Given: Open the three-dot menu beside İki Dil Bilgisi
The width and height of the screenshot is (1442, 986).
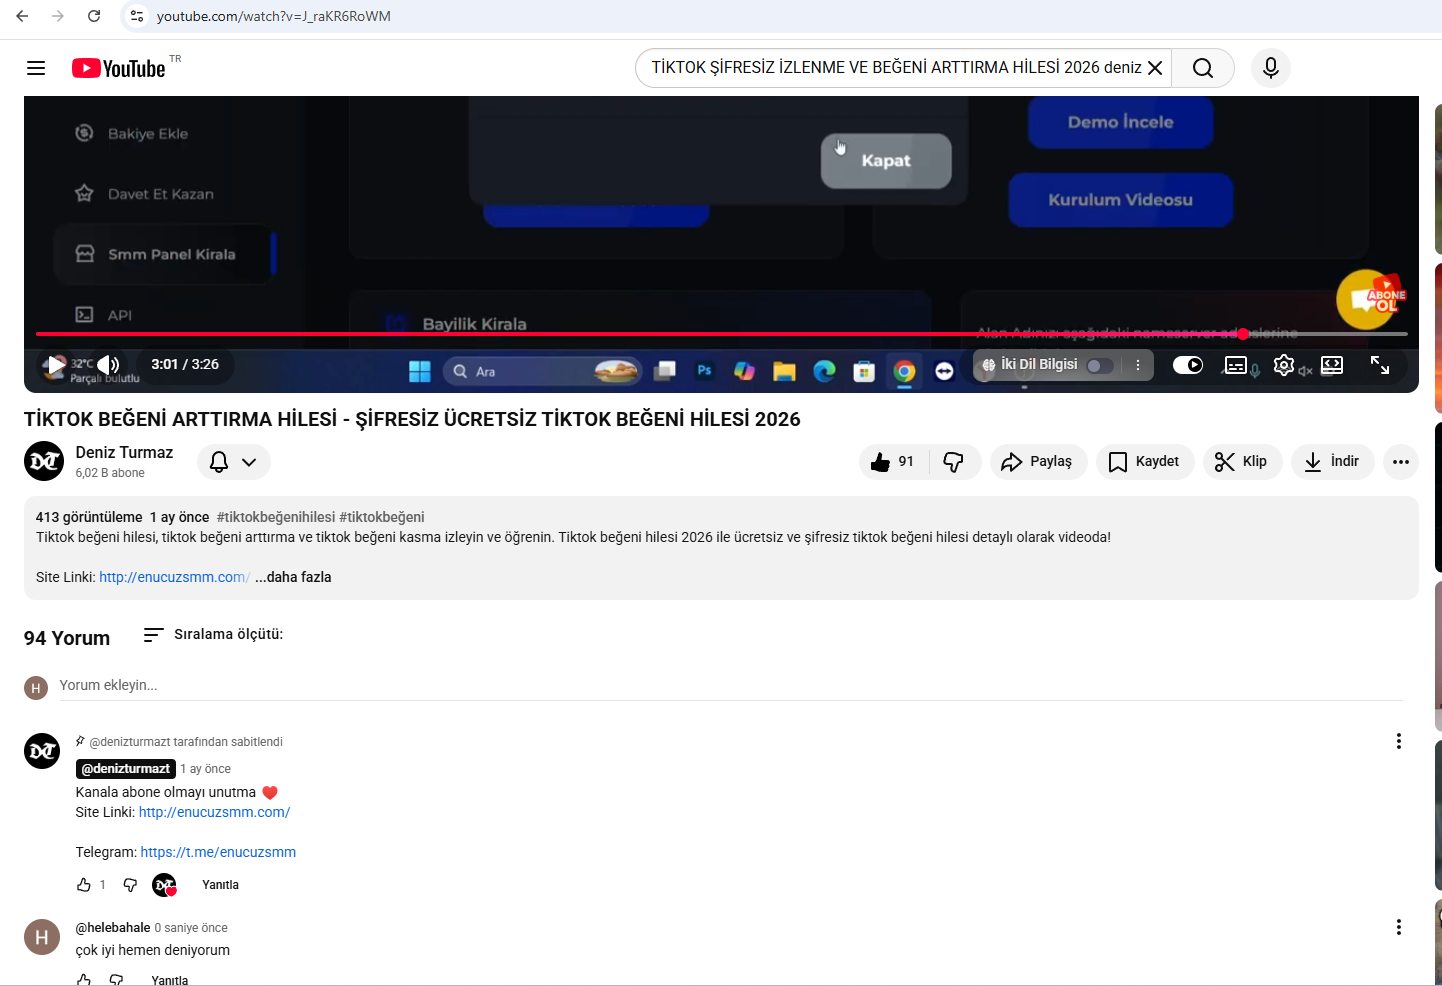Looking at the screenshot, I should pyautogui.click(x=1138, y=365).
